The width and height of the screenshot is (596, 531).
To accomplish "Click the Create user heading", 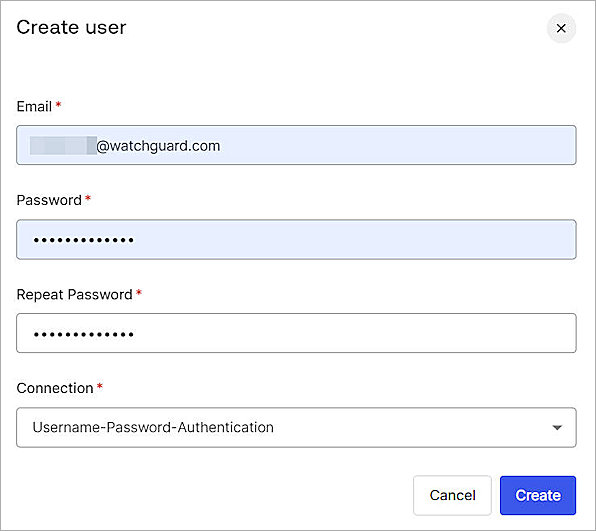I will (x=71, y=28).
